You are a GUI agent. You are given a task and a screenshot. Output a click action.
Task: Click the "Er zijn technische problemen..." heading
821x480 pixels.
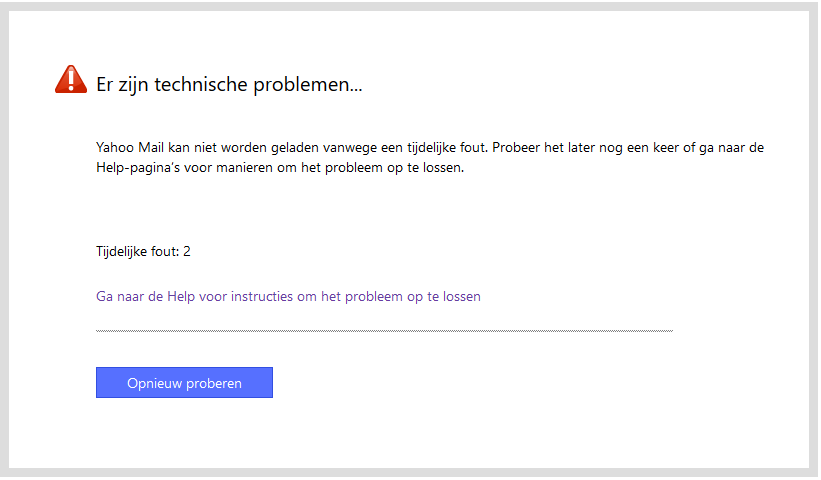229,84
